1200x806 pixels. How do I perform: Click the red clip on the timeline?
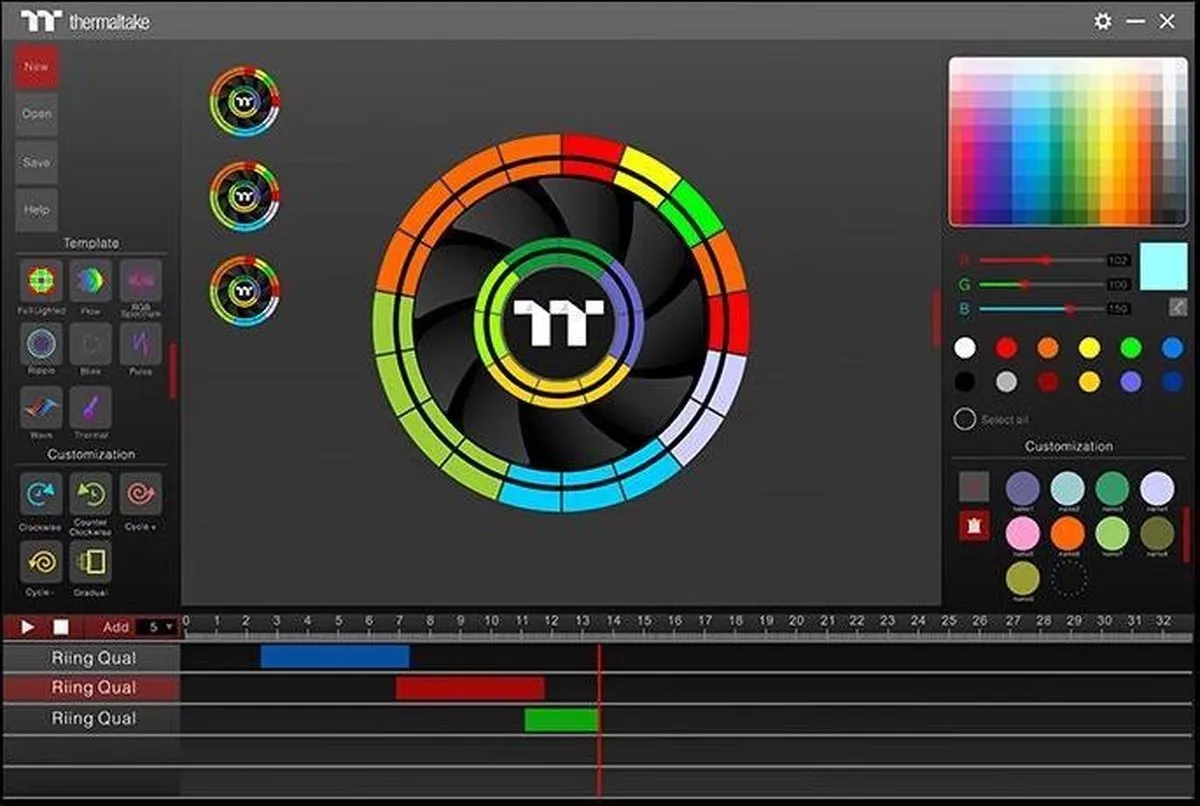pos(470,688)
